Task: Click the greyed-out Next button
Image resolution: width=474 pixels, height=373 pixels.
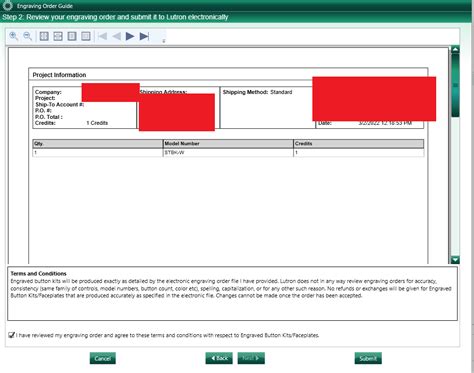Action: pos(251,358)
